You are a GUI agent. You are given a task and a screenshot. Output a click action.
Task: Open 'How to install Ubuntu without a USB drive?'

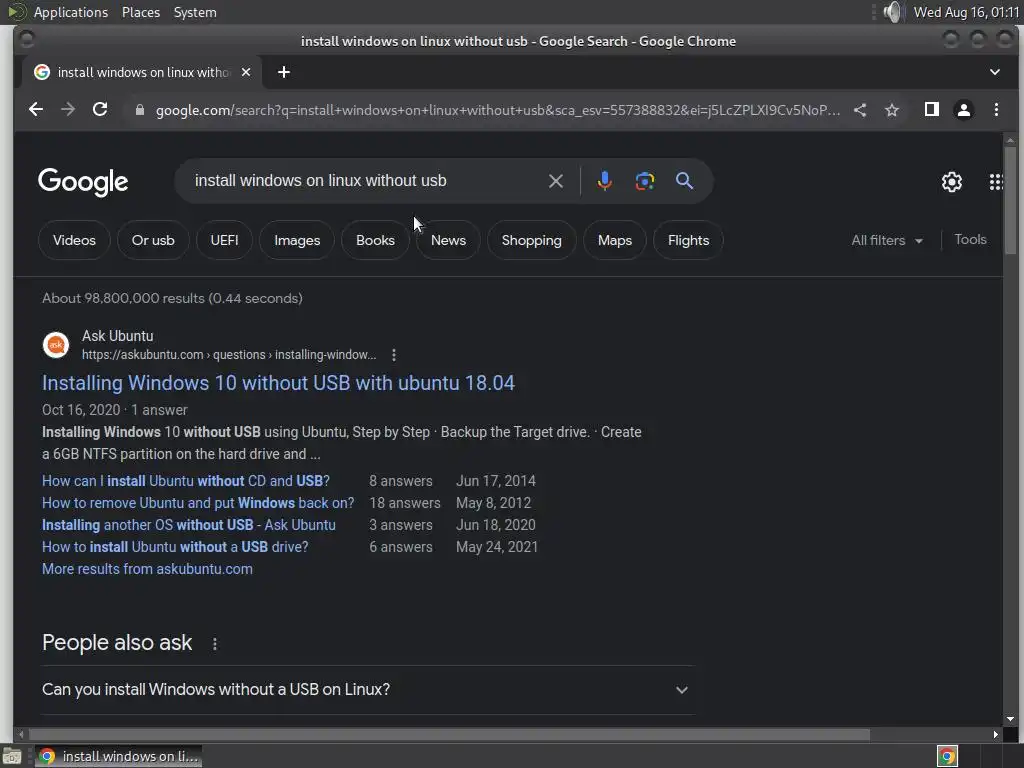(x=175, y=547)
